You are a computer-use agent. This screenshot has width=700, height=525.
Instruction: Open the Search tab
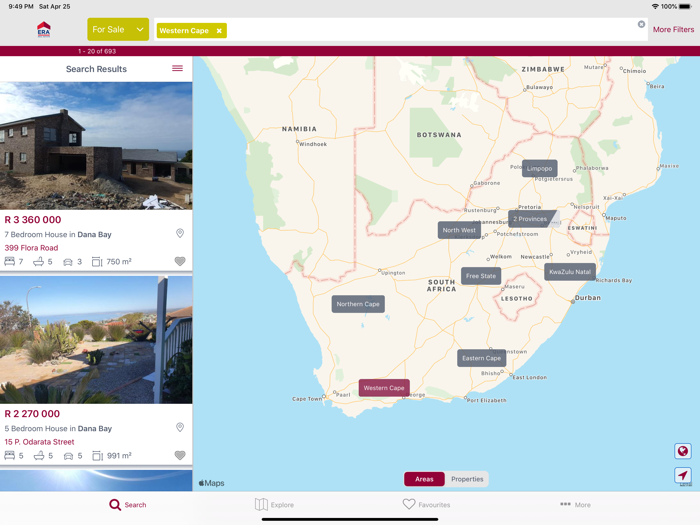[128, 504]
